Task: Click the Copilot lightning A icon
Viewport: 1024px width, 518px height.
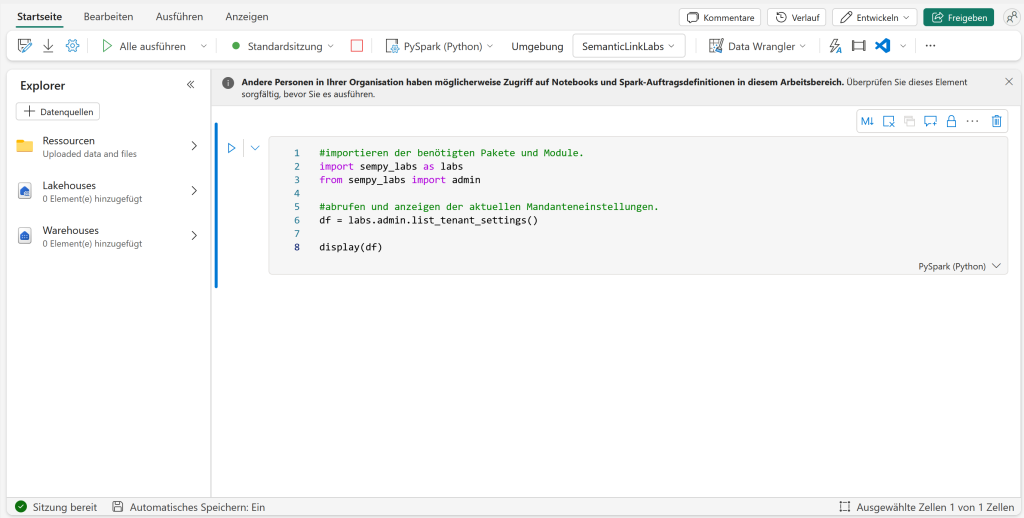Action: [x=835, y=46]
